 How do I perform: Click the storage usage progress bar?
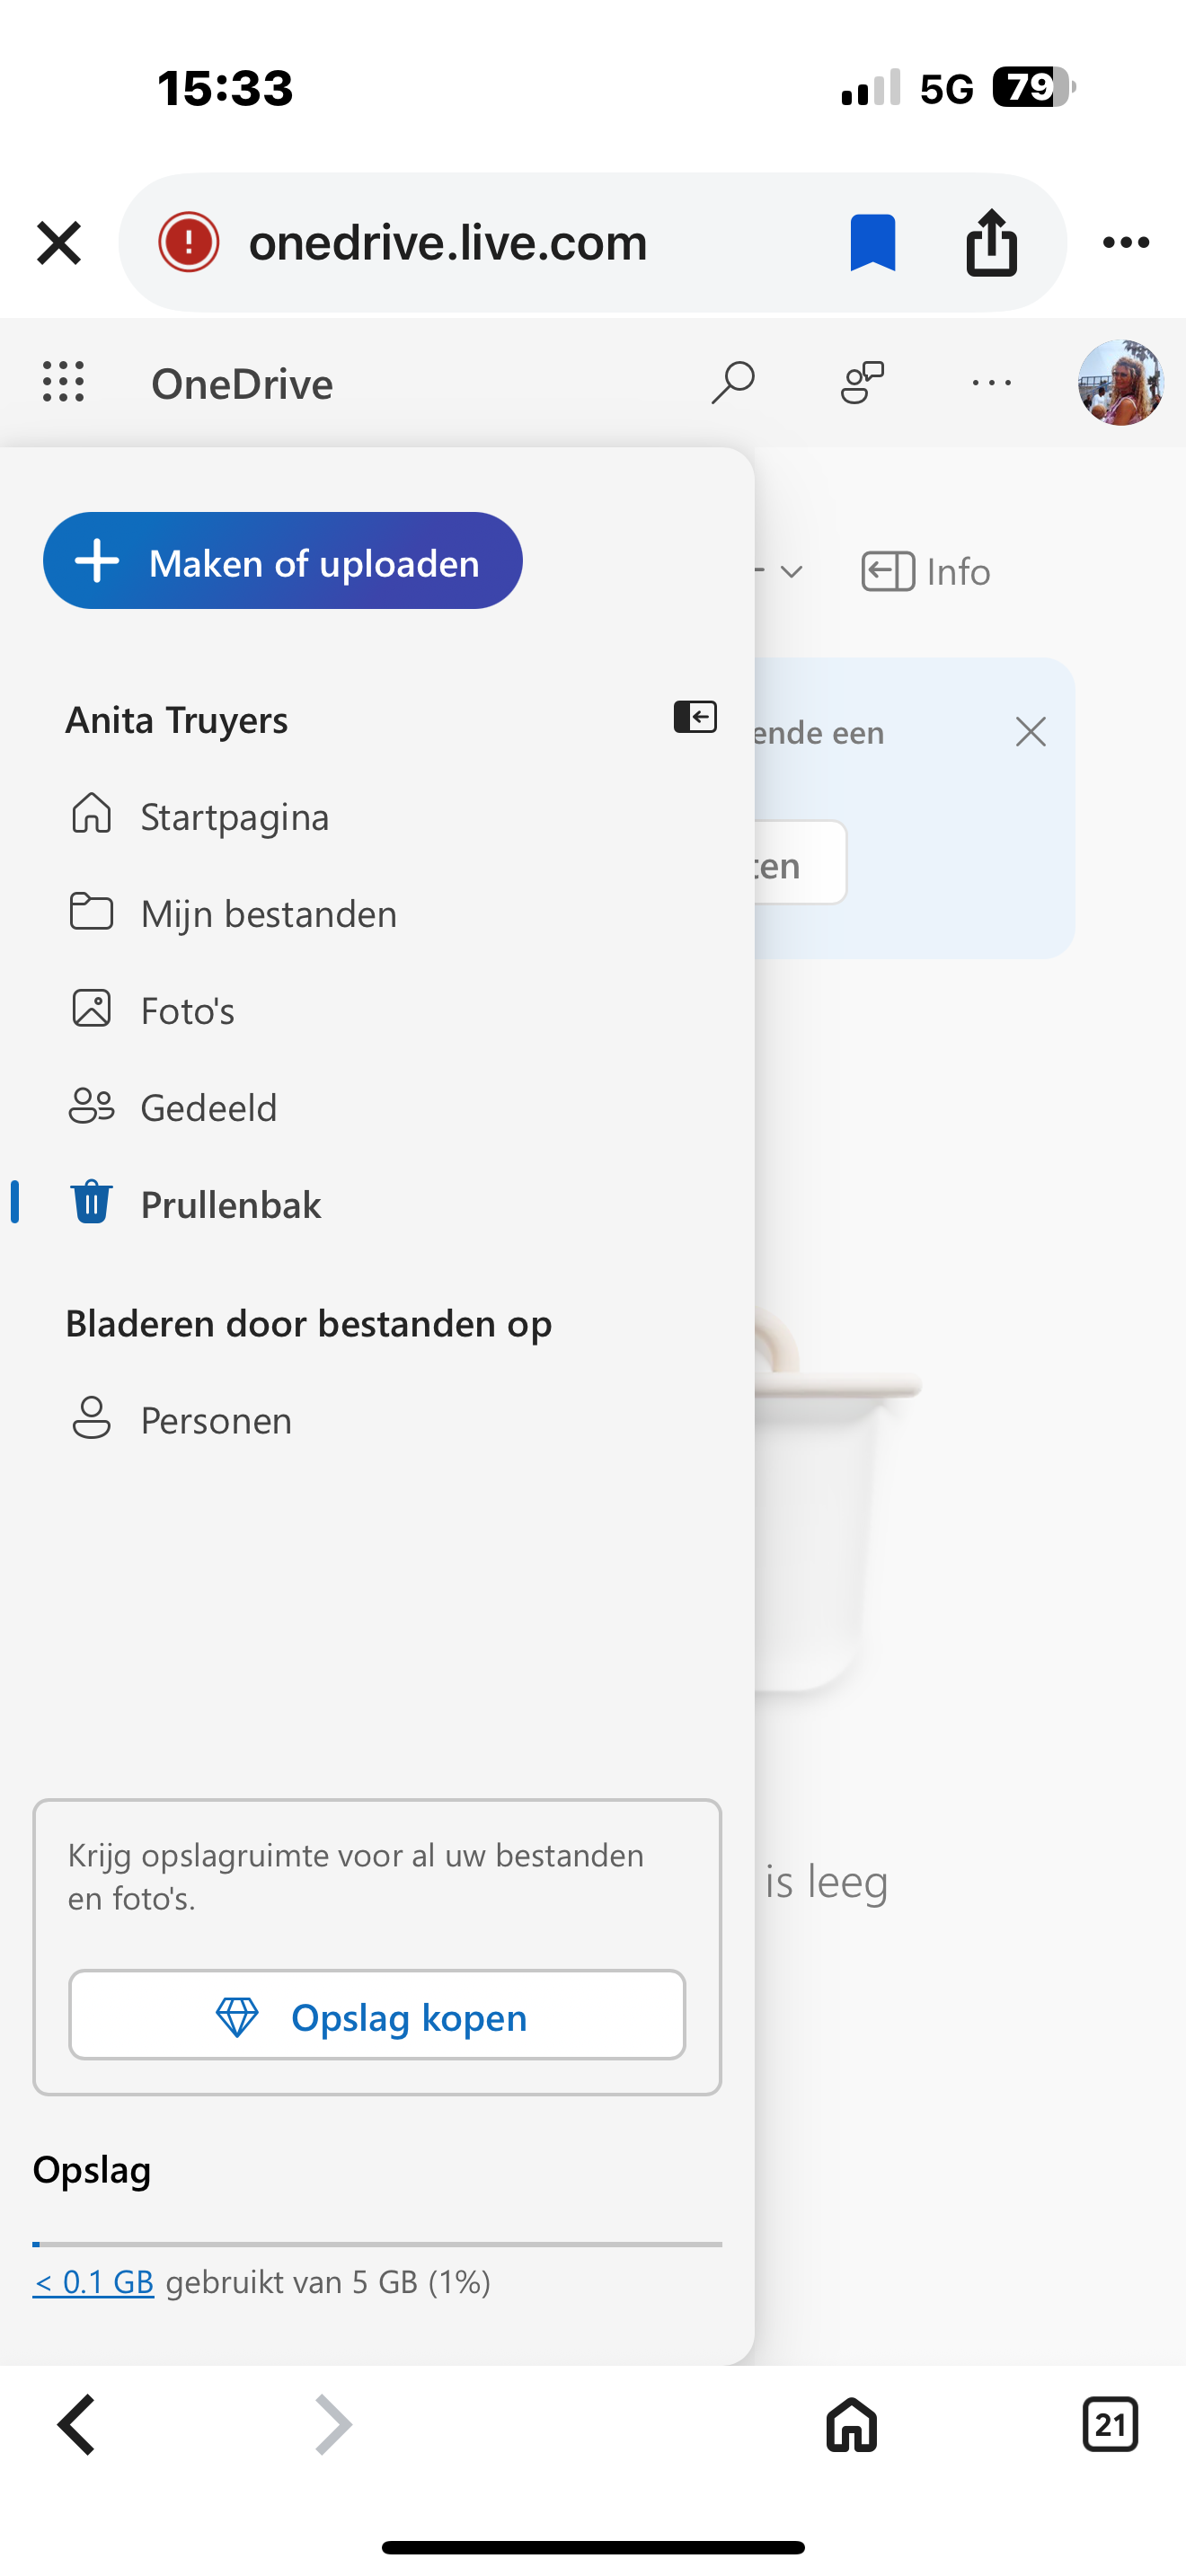(377, 2244)
